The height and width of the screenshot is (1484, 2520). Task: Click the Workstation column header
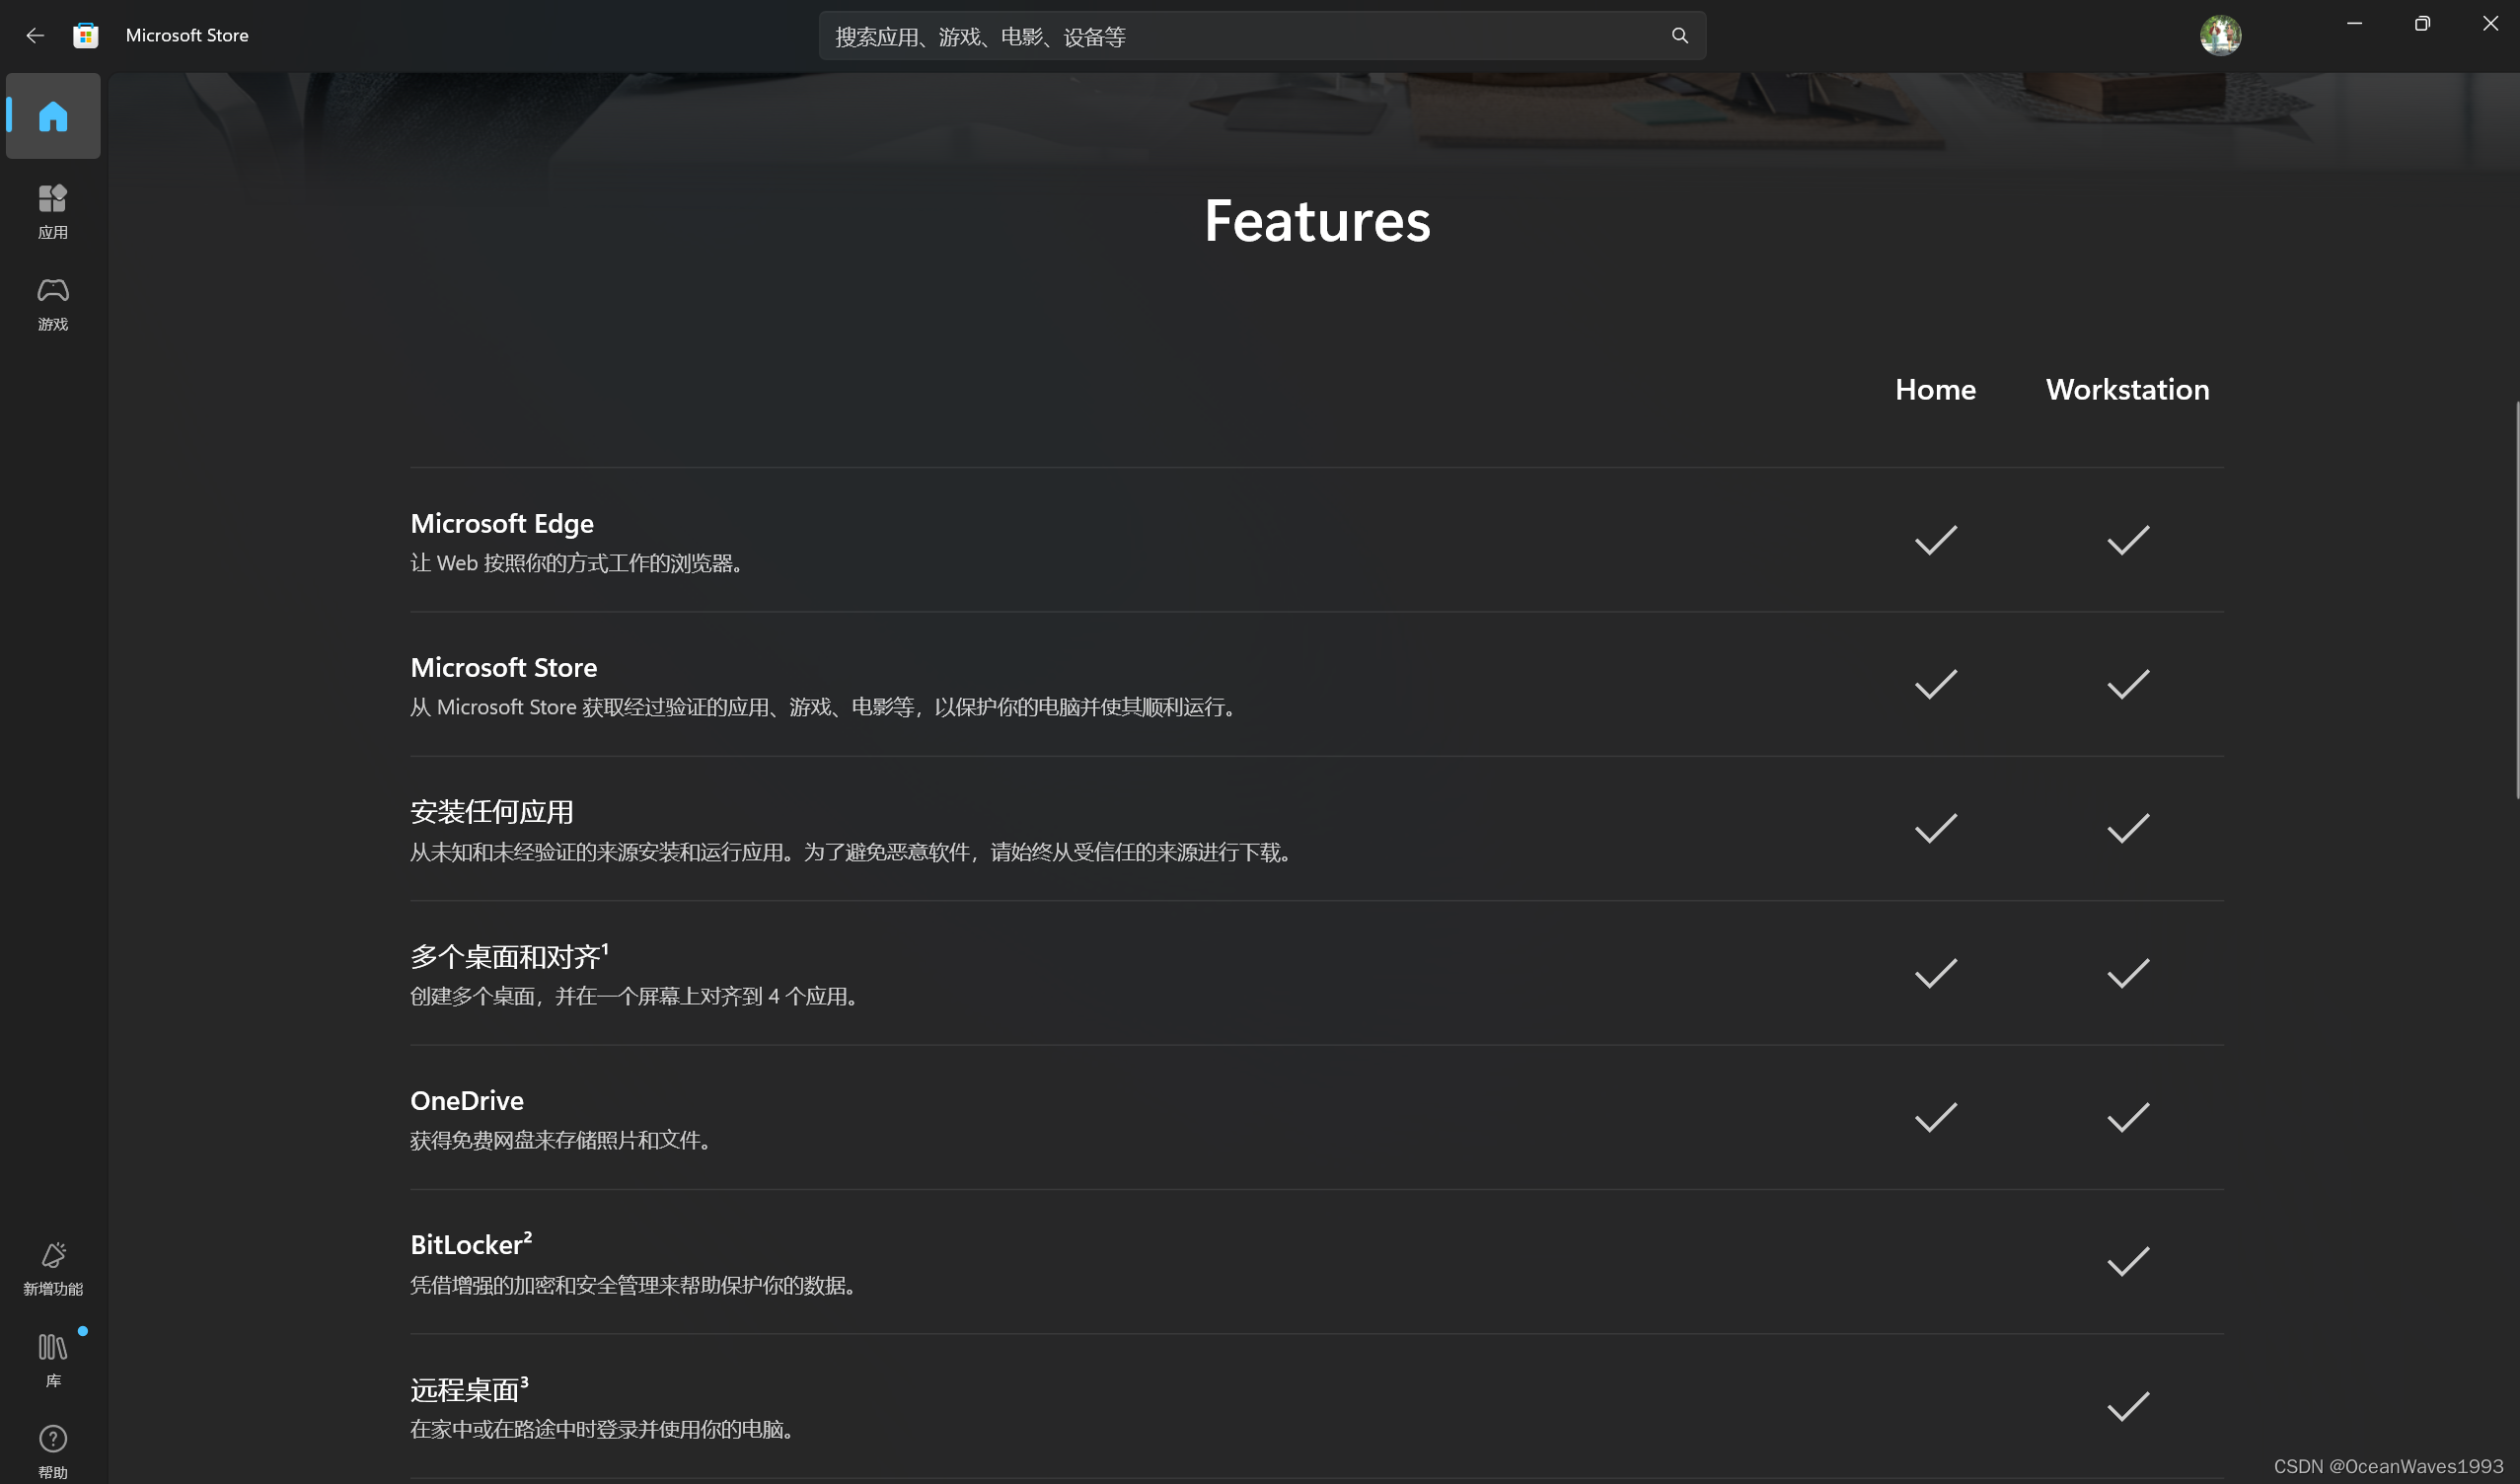tap(2126, 389)
